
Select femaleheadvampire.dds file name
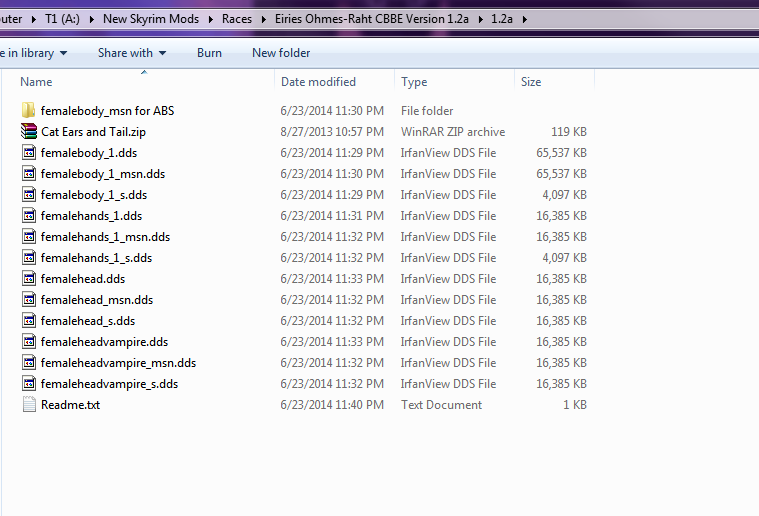[x=104, y=342]
